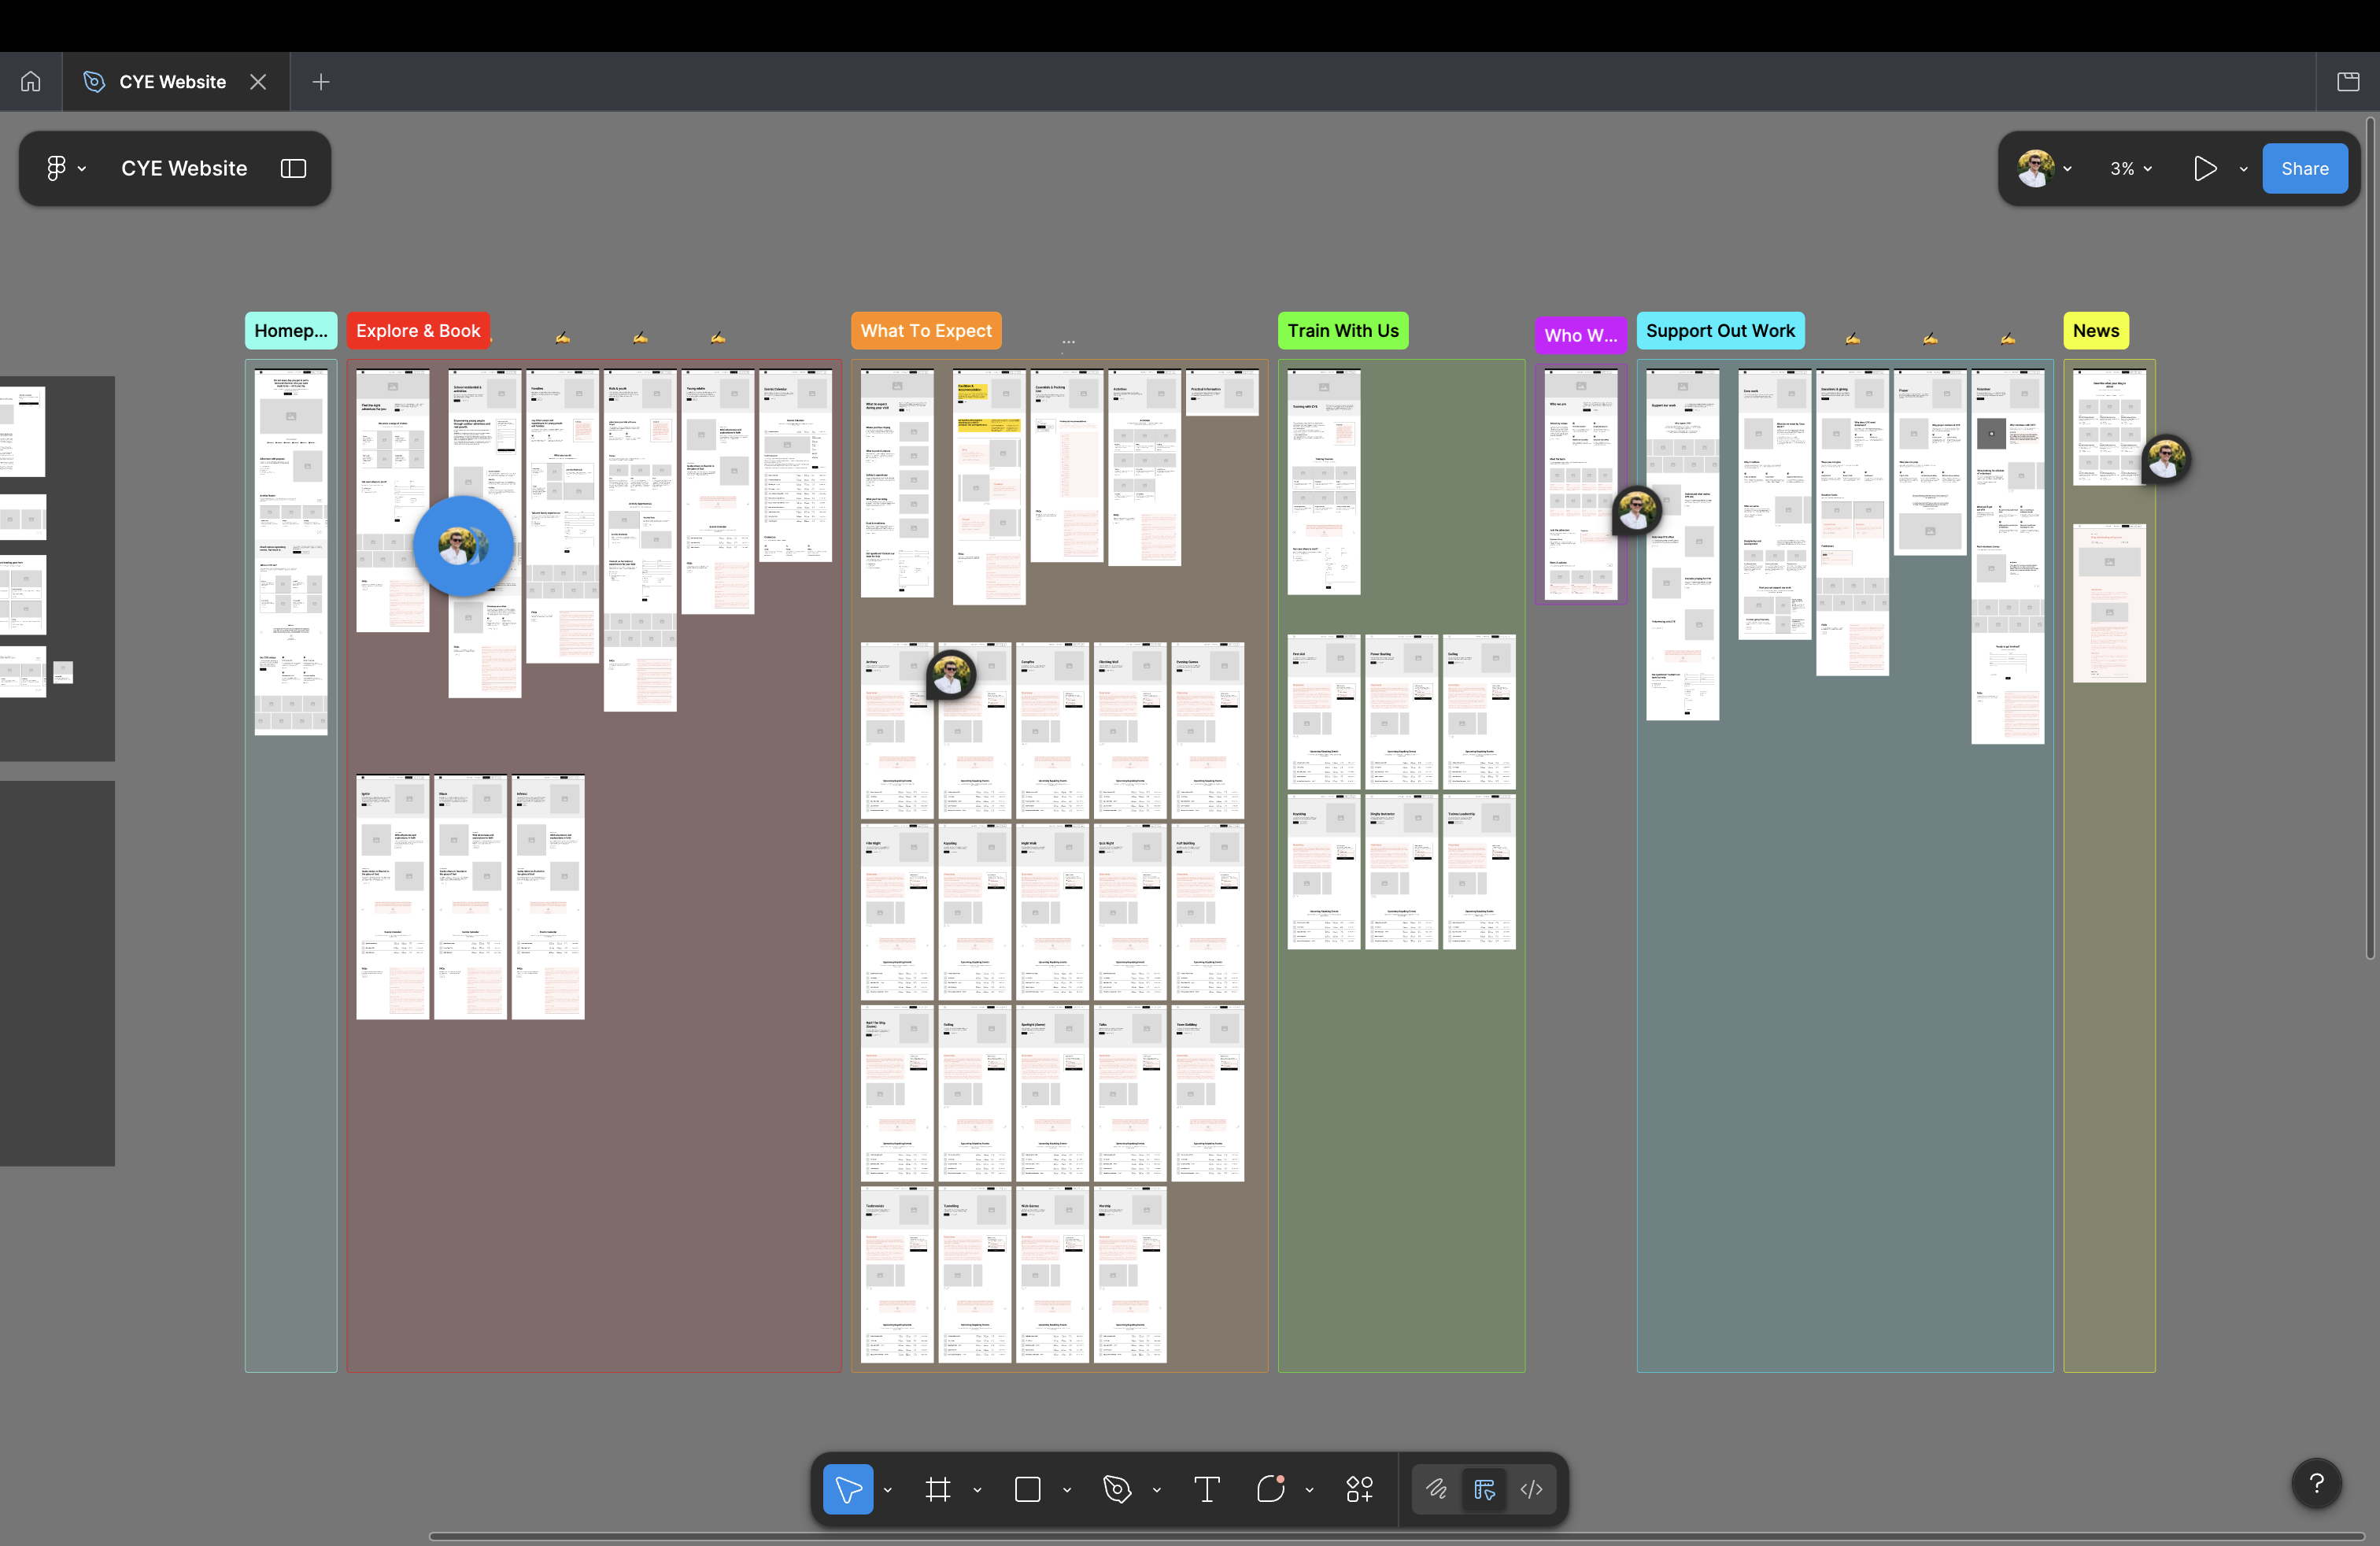
Task: Click the Home icon in the tab bar
Action: pos(30,81)
